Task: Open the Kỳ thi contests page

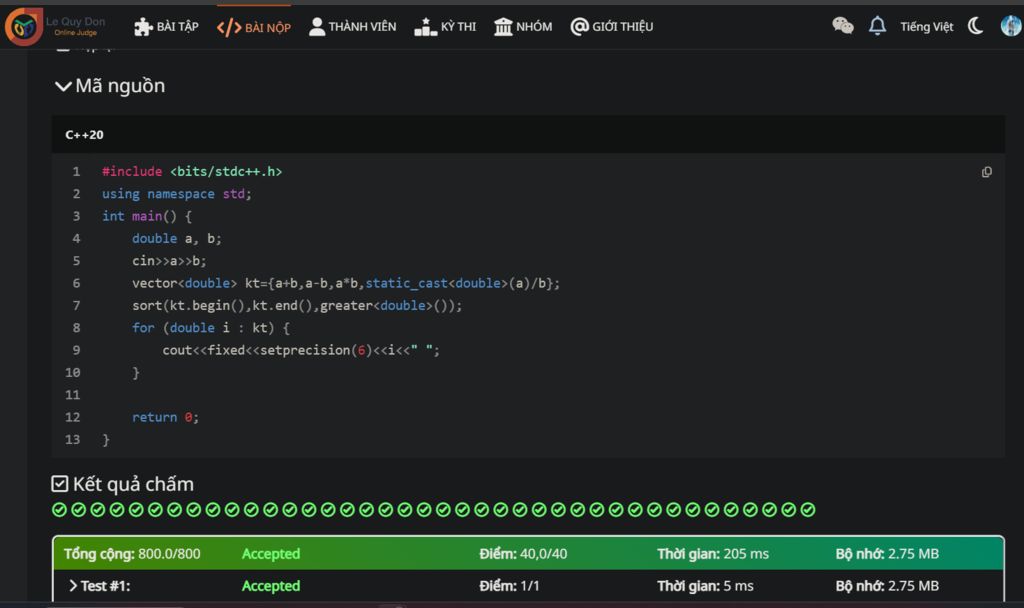Action: click(445, 27)
